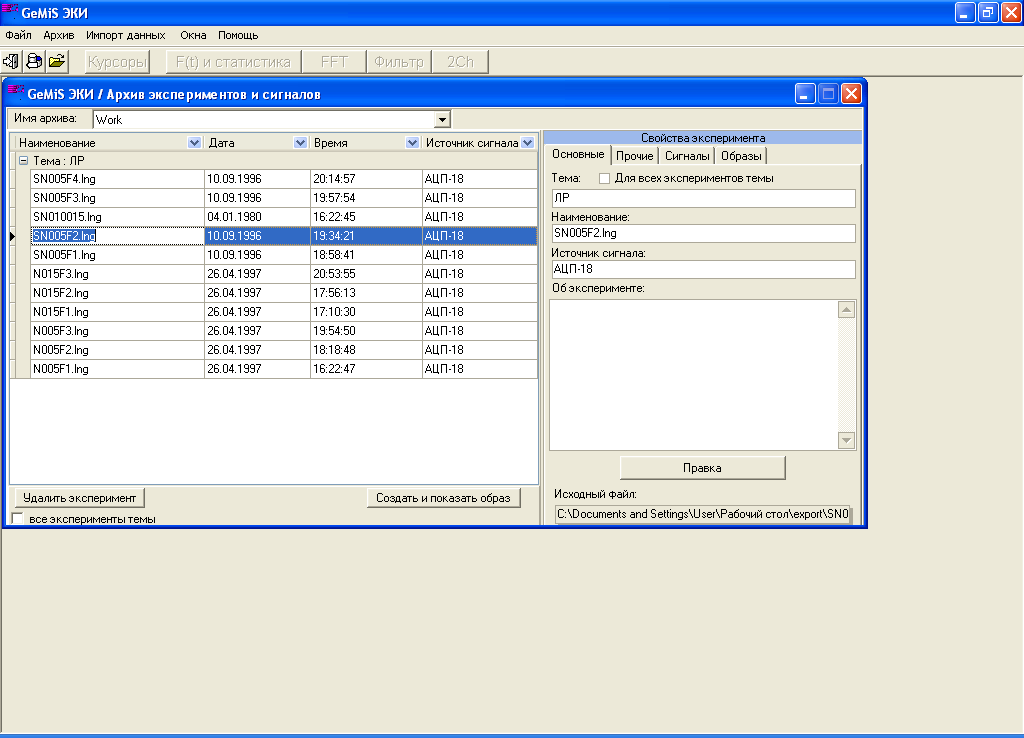Open the 'Имя архива' combo box arrow
Viewport: 1024px width, 738px height.
(442, 120)
